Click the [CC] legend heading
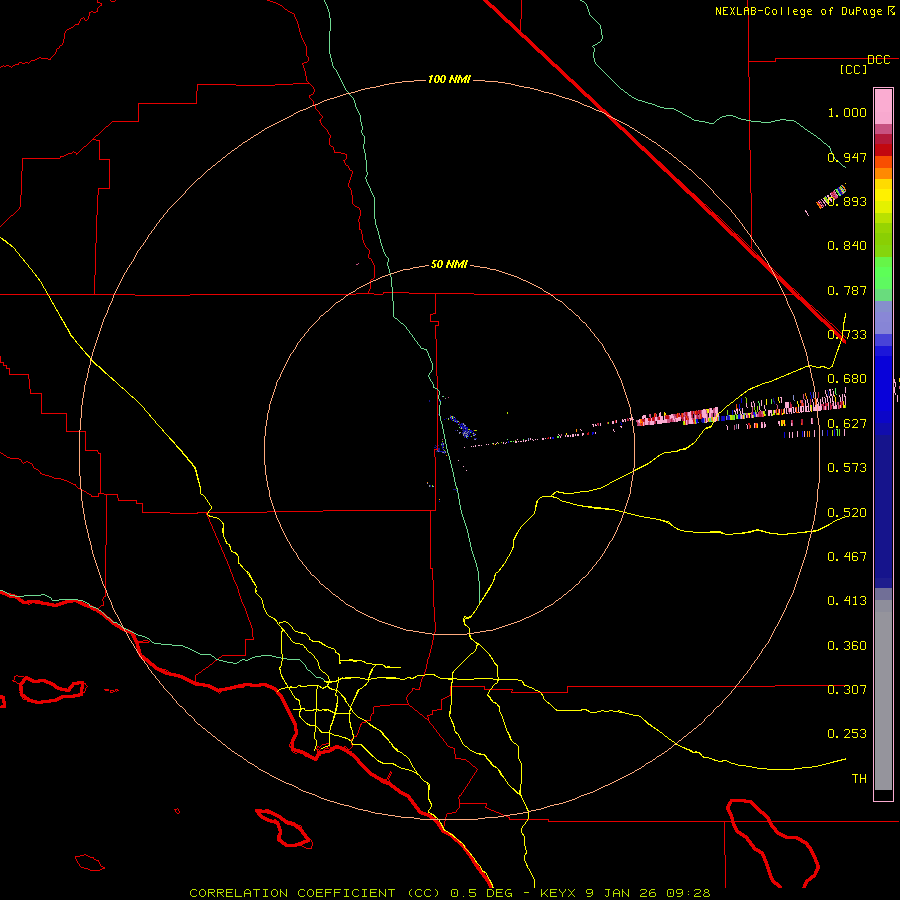The image size is (900, 900). (x=854, y=69)
